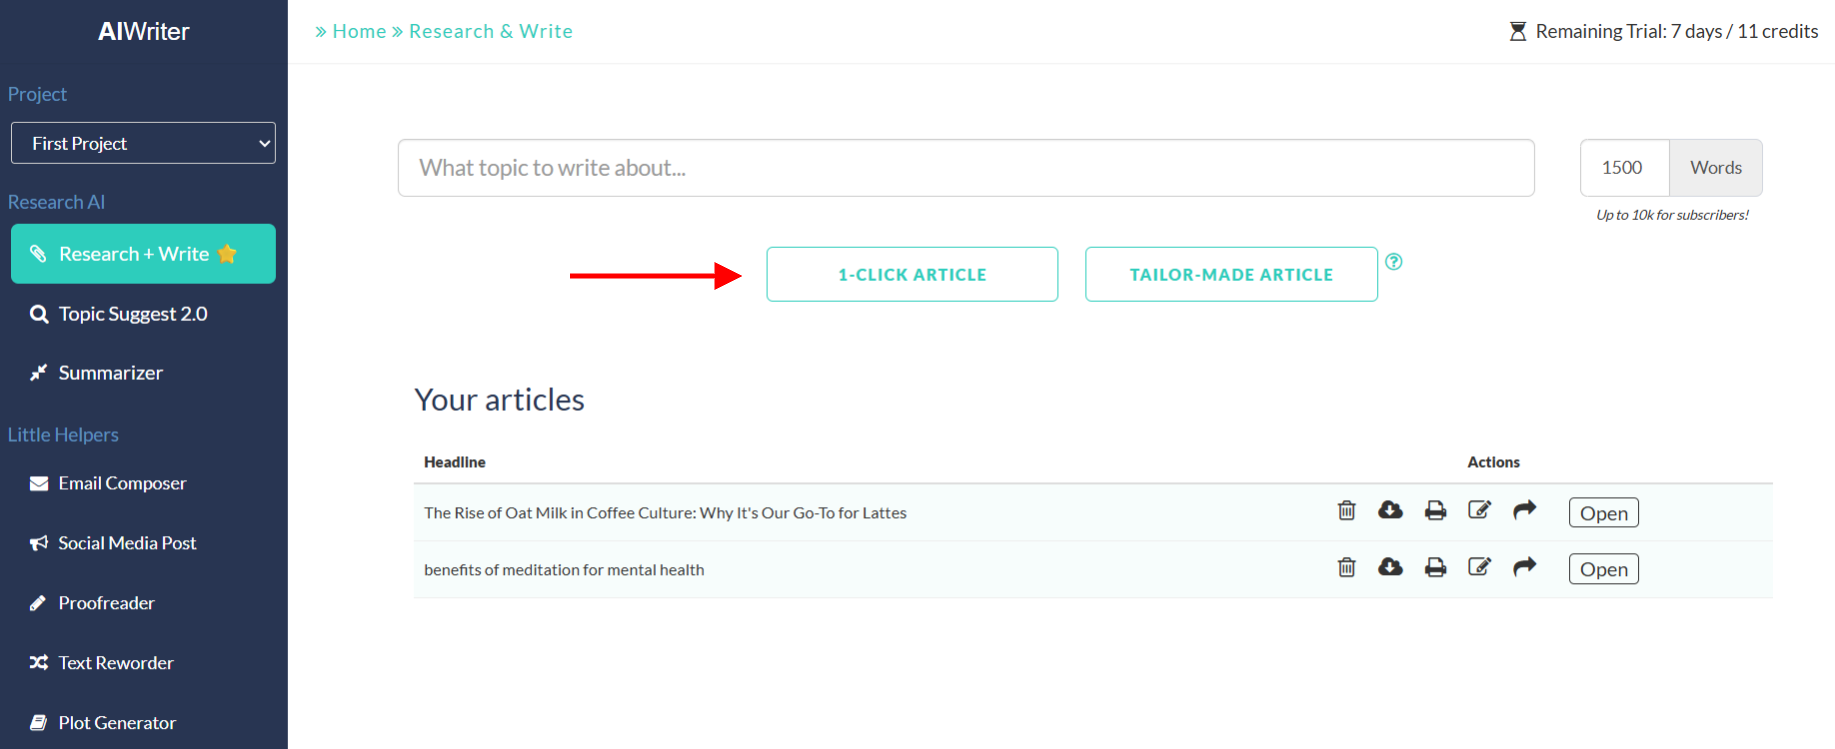The width and height of the screenshot is (1835, 749).
Task: Download the Oat Milk article via cloud icon
Action: coord(1390,511)
